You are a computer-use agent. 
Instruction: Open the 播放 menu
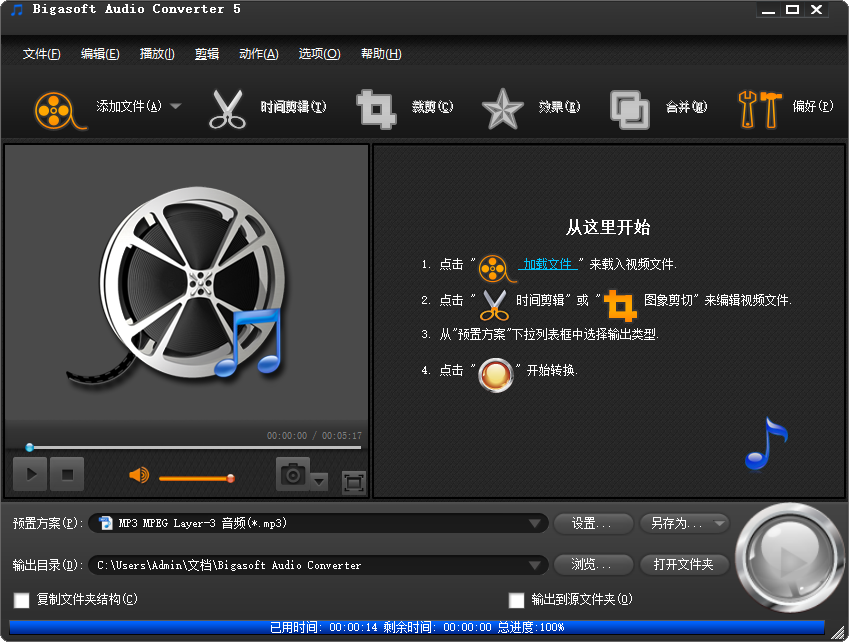pyautogui.click(x=156, y=54)
